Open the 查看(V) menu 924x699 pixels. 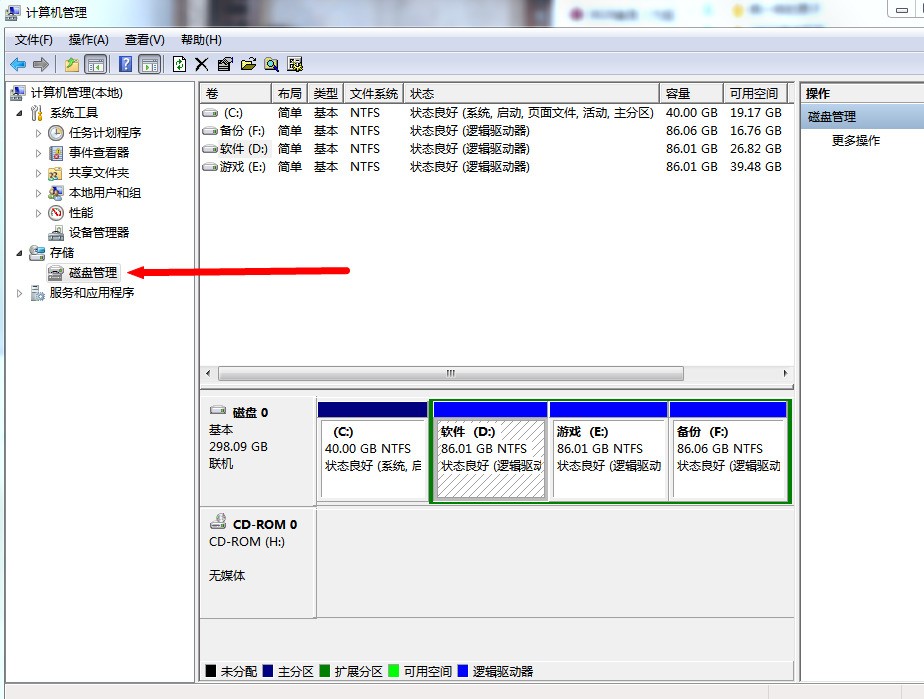pyautogui.click(x=144, y=40)
